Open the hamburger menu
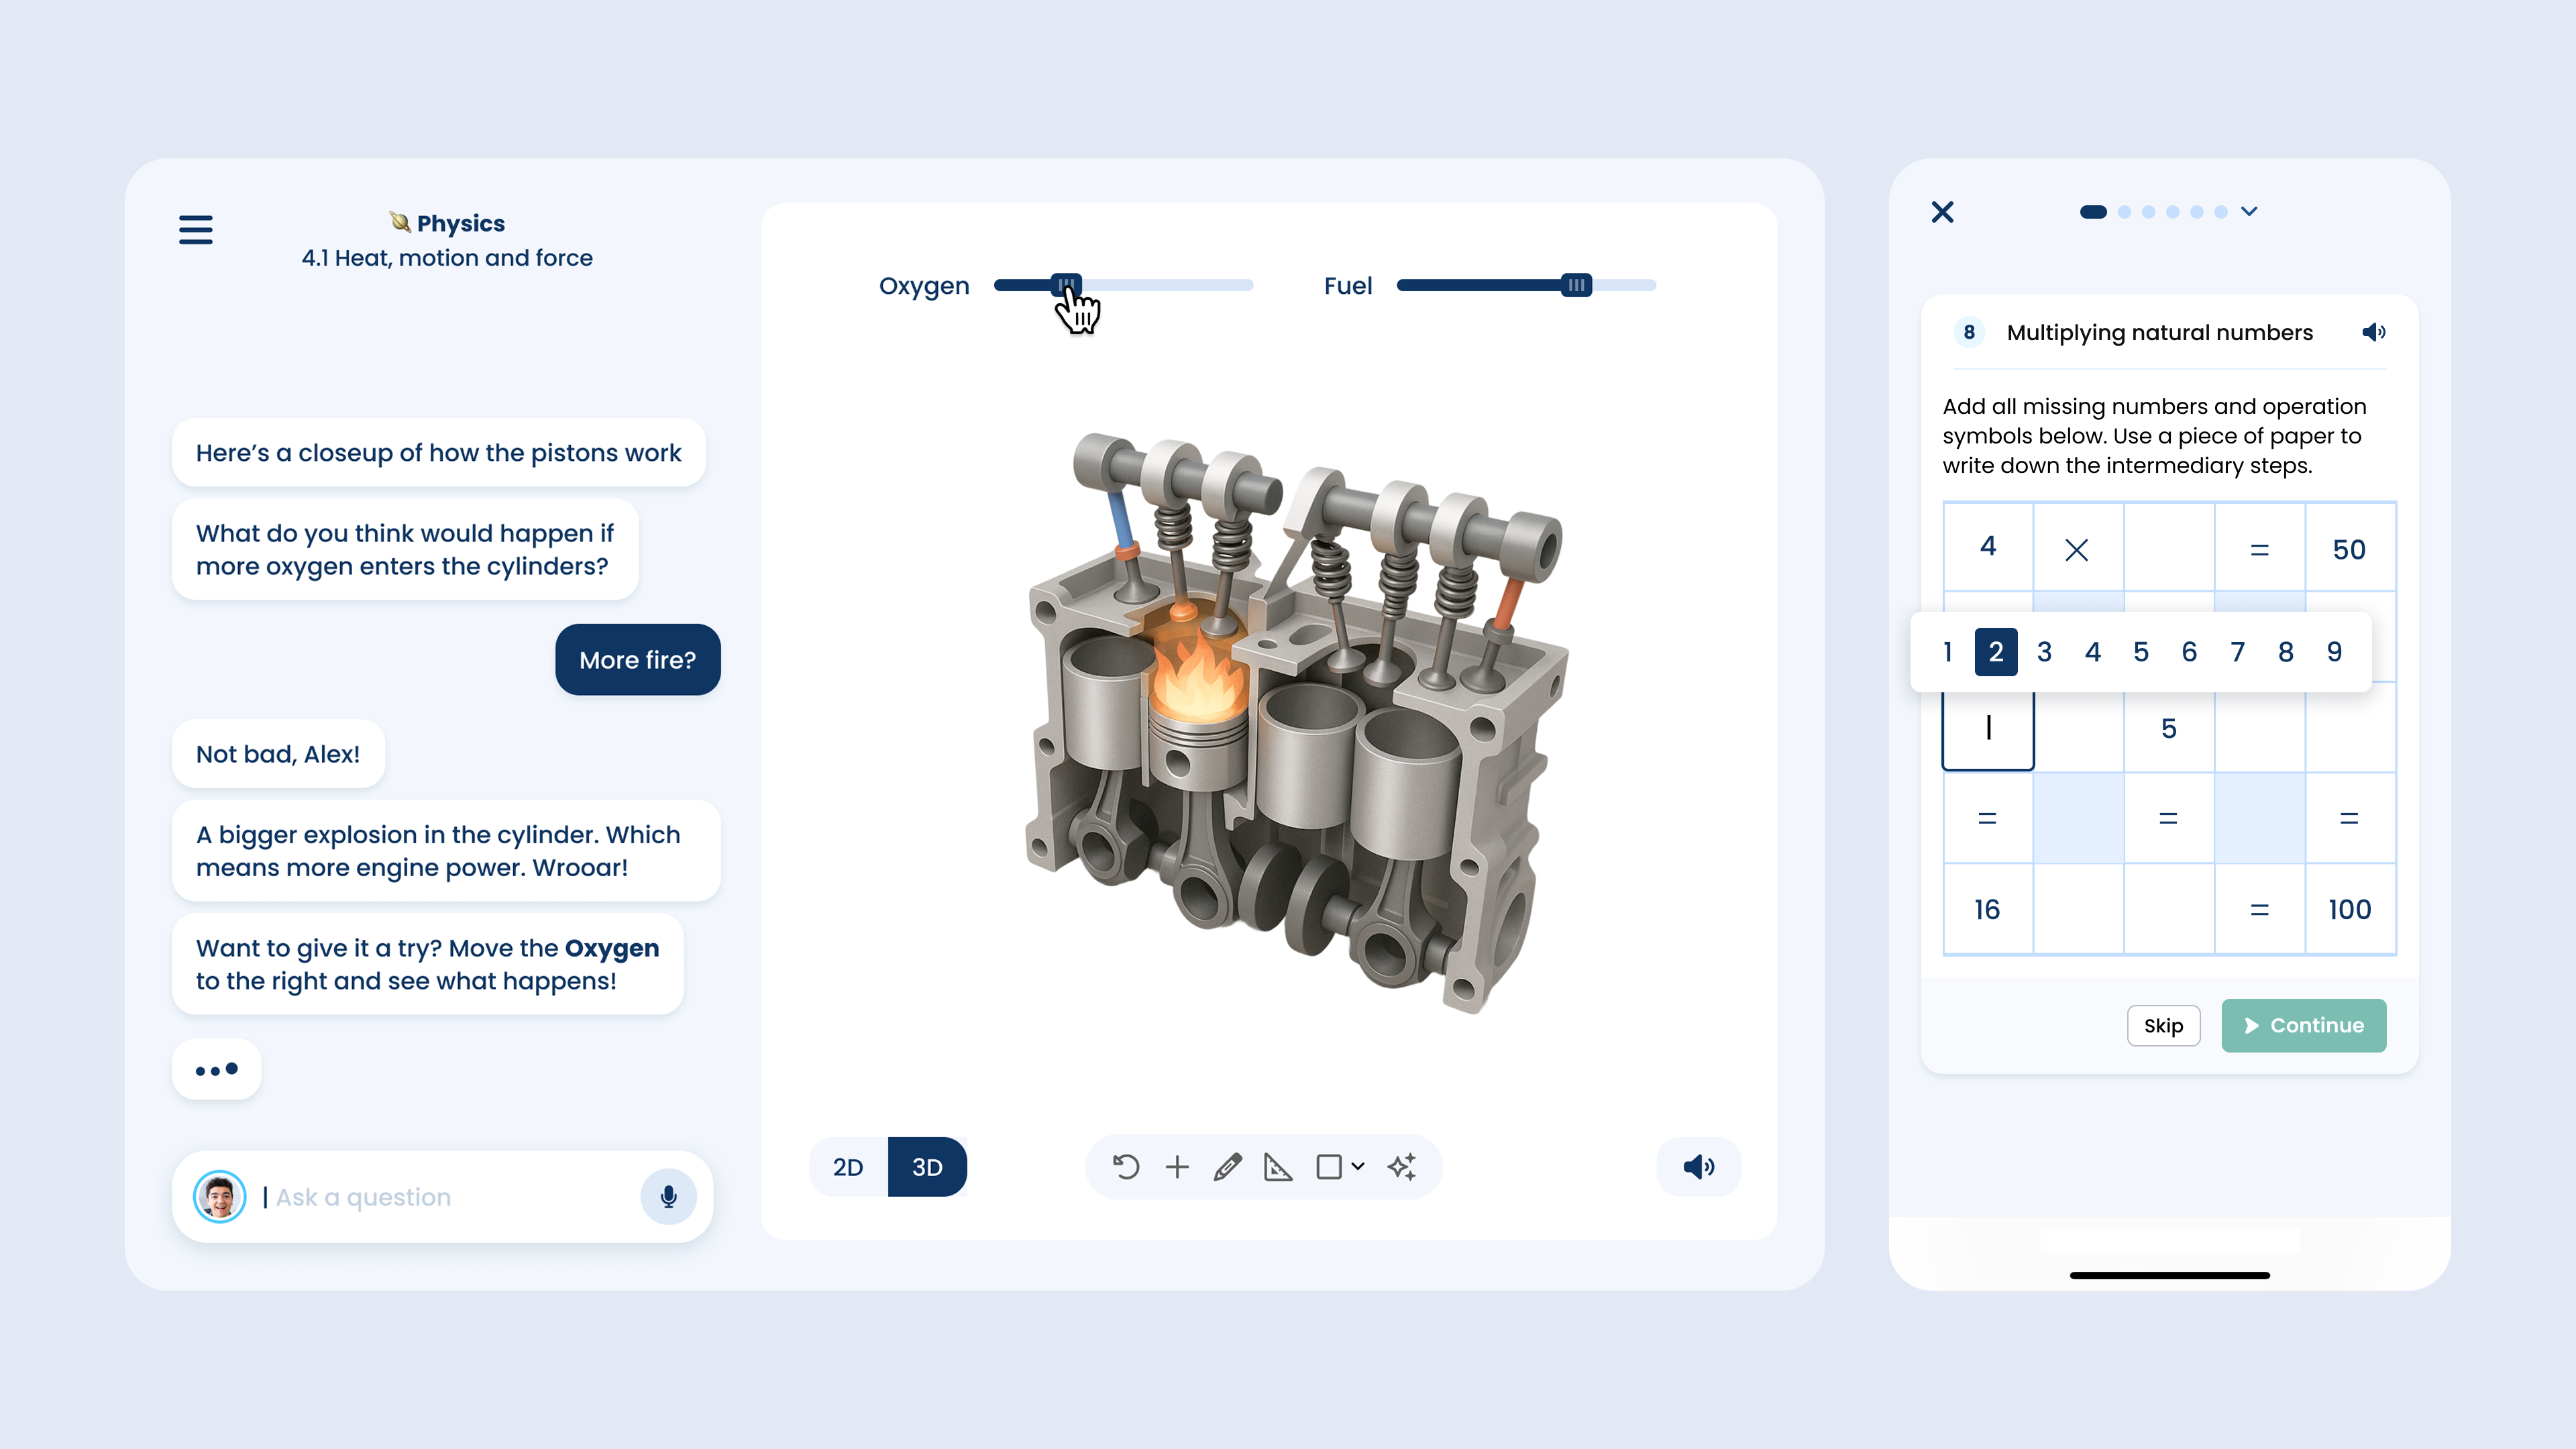Image resolution: width=2576 pixels, height=1449 pixels. 195,229
